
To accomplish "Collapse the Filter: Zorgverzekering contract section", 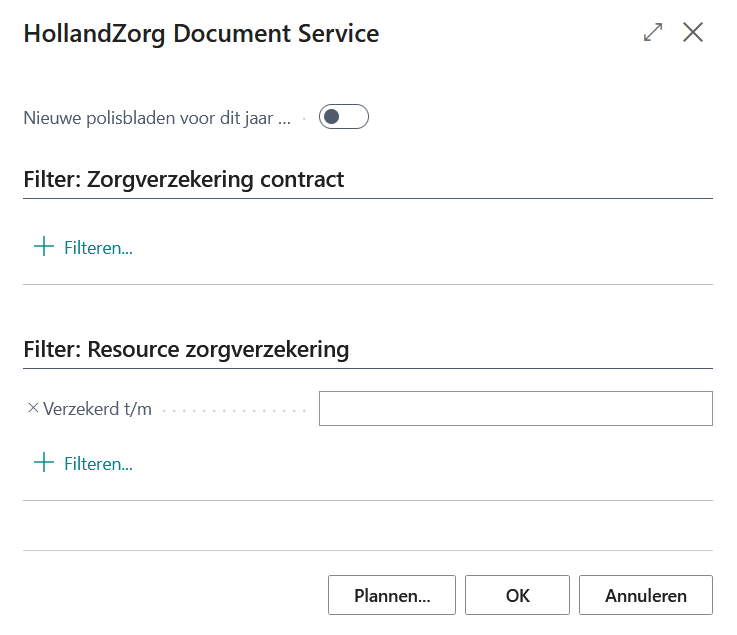I will (x=183, y=180).
